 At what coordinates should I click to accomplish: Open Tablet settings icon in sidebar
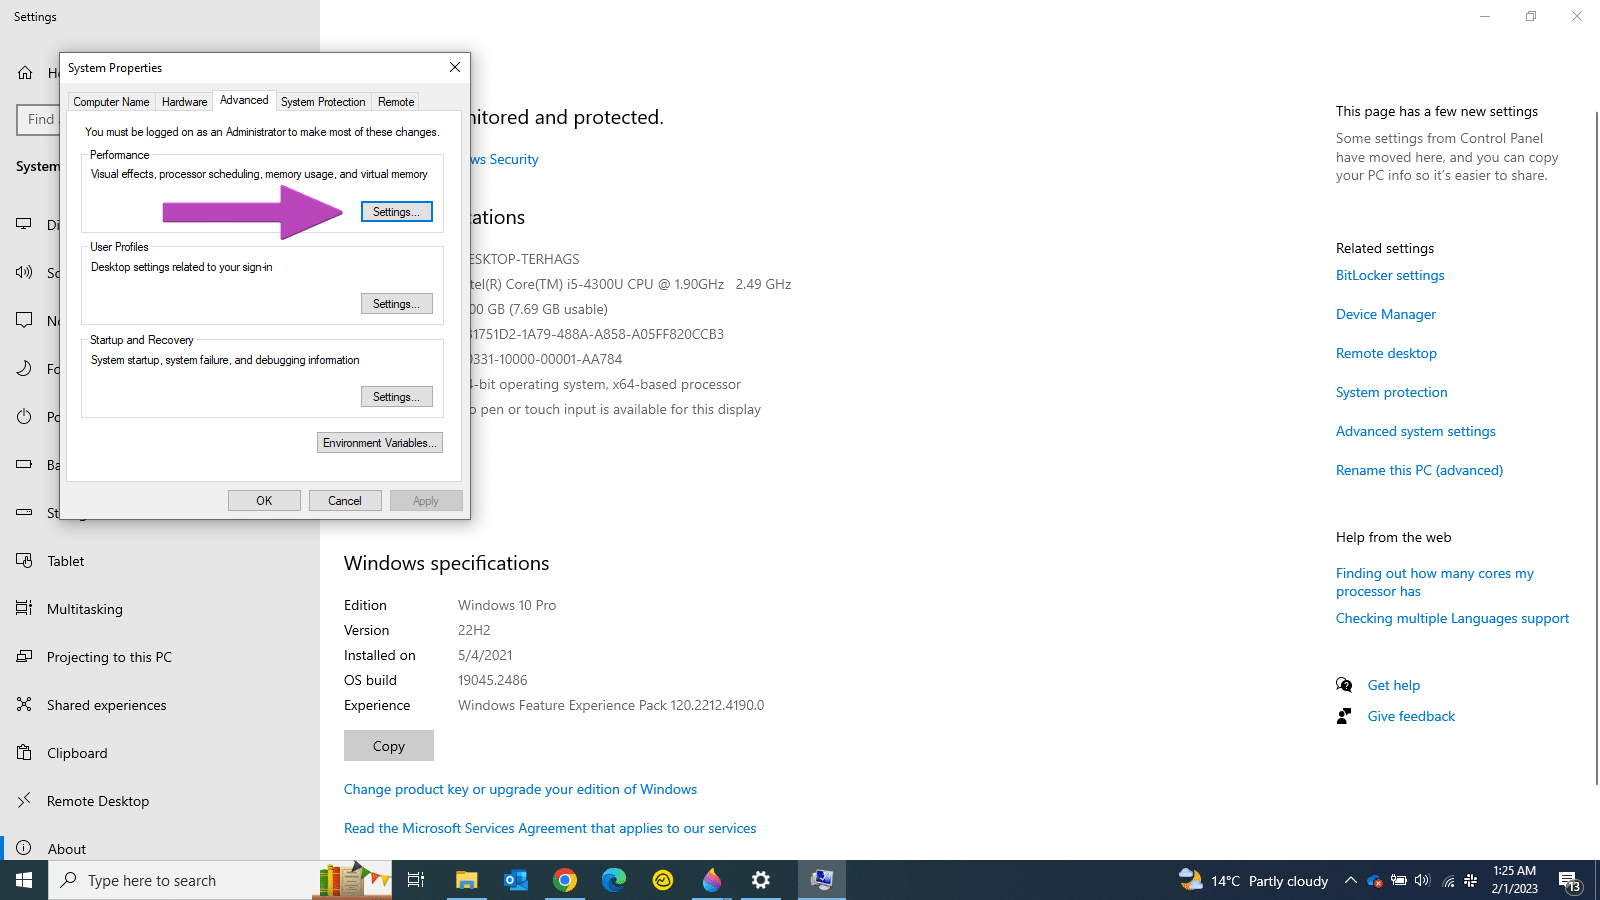tap(24, 561)
